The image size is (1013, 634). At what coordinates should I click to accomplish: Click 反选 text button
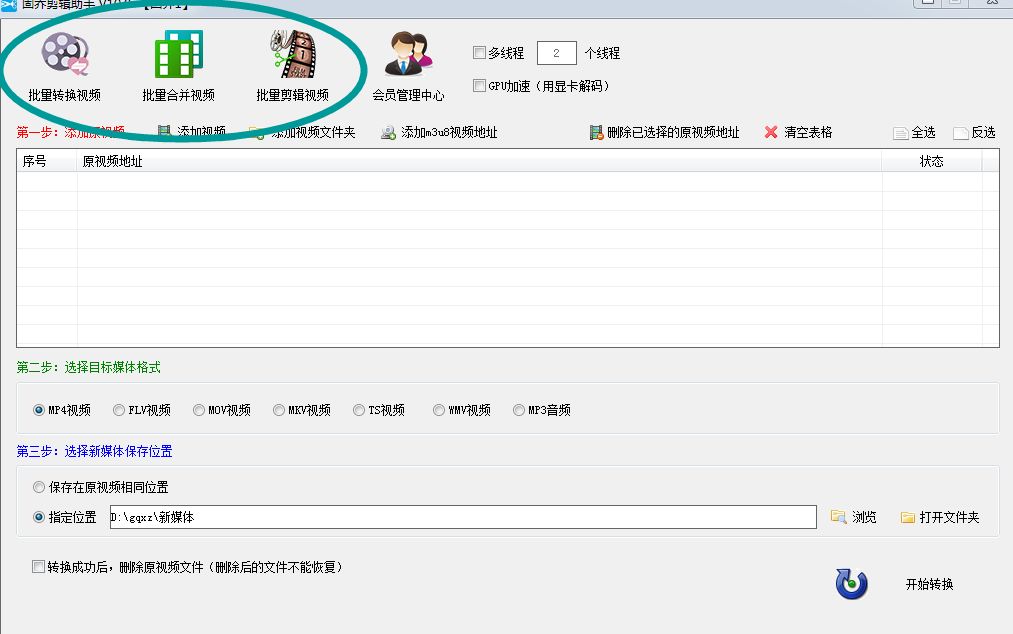tap(984, 132)
